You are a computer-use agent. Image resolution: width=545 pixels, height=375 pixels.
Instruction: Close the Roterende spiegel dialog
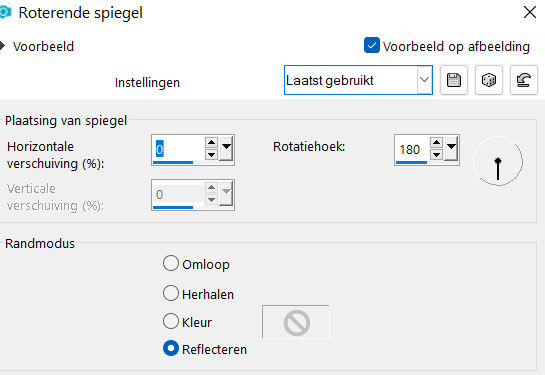point(530,13)
